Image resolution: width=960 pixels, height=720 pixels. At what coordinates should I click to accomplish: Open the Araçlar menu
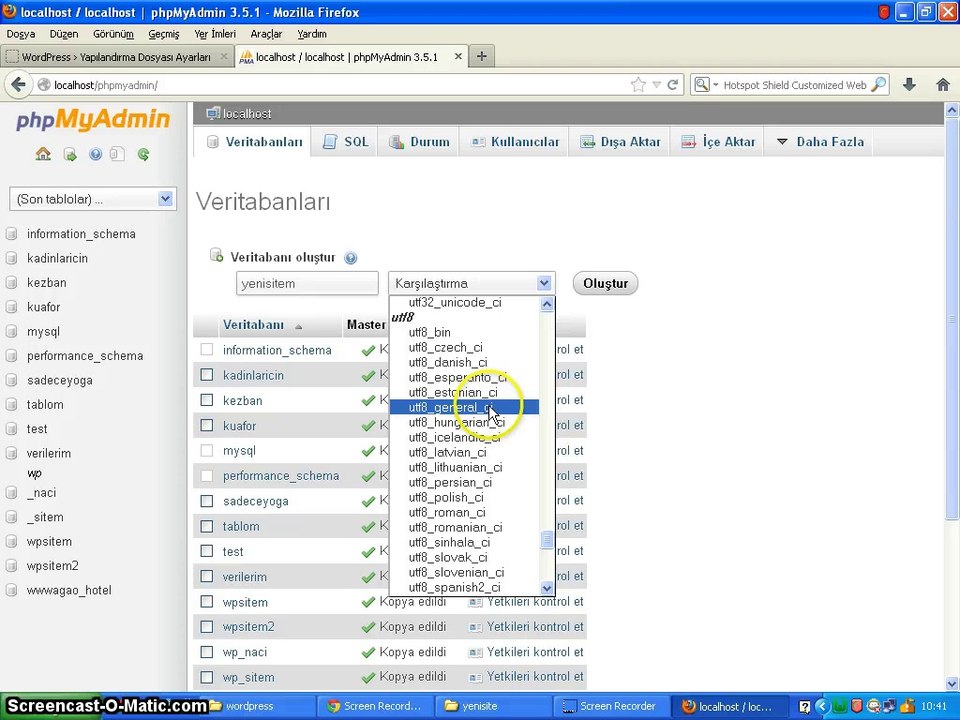(266, 34)
